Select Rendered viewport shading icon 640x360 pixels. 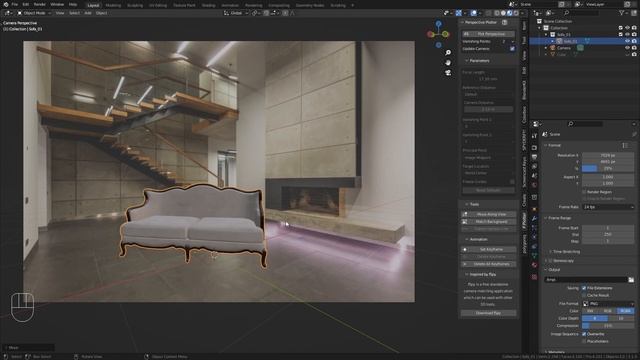pyautogui.click(x=516, y=13)
